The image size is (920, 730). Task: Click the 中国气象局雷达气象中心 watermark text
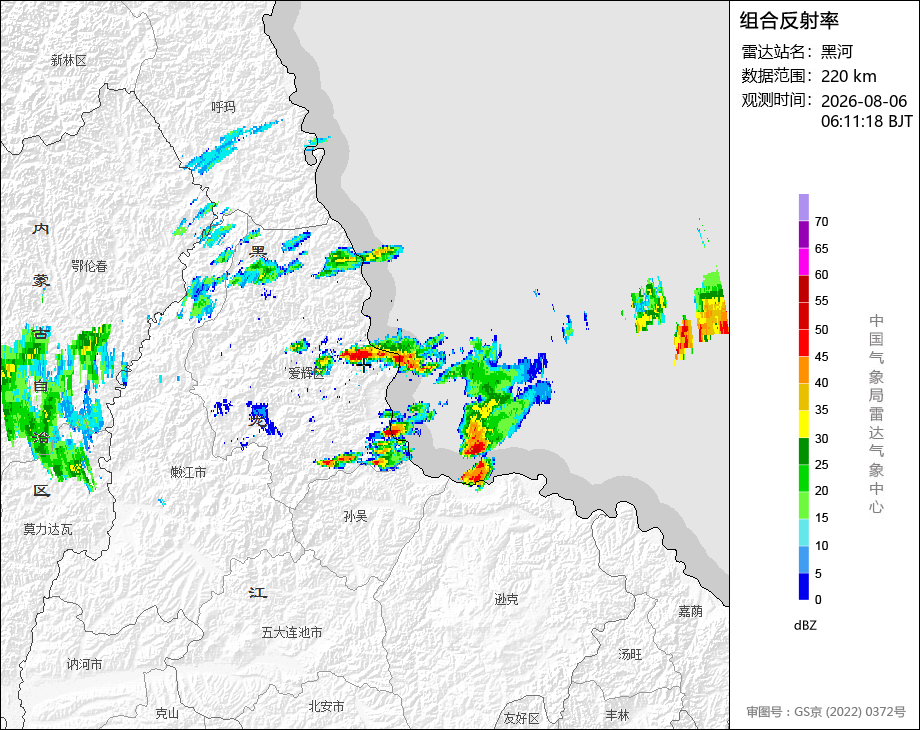pos(876,414)
